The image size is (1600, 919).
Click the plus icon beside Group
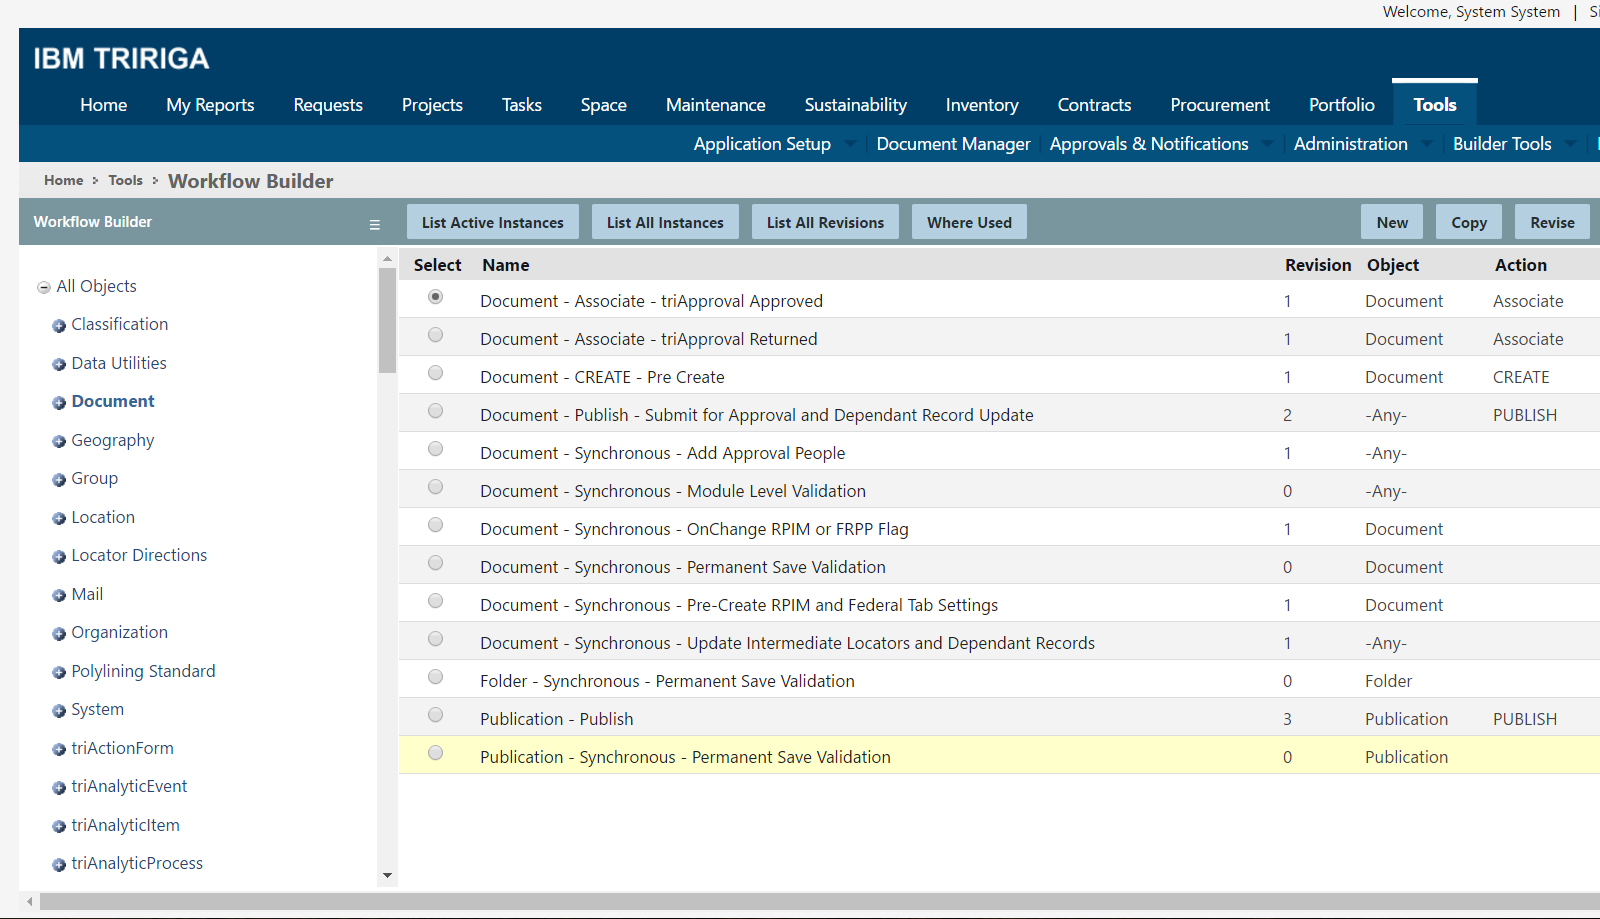[x=59, y=480]
